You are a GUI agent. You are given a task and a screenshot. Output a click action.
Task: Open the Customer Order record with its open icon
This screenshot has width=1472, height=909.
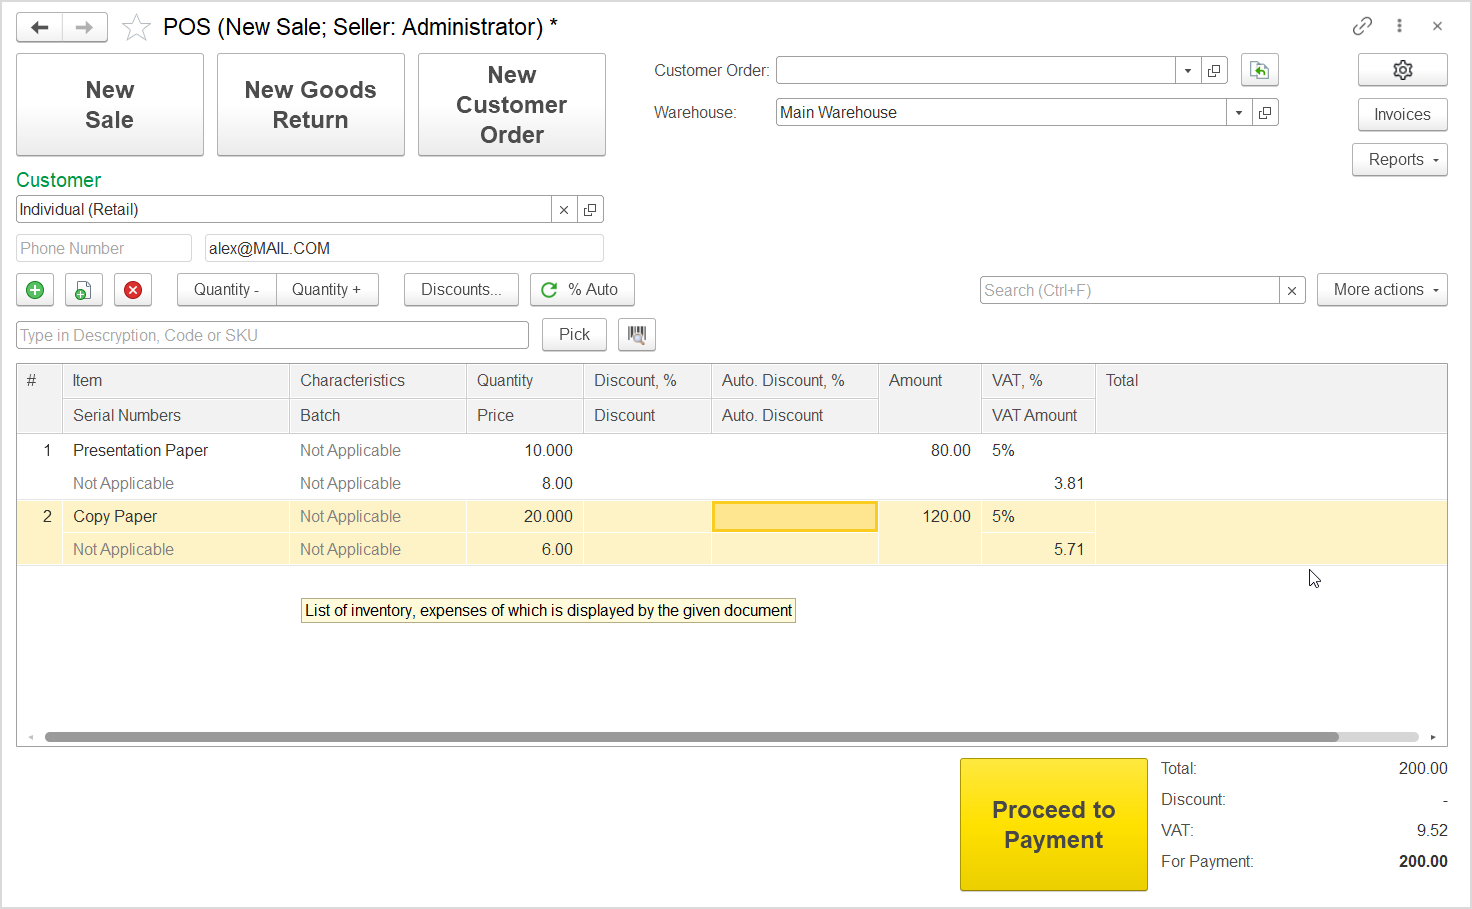coord(1214,71)
